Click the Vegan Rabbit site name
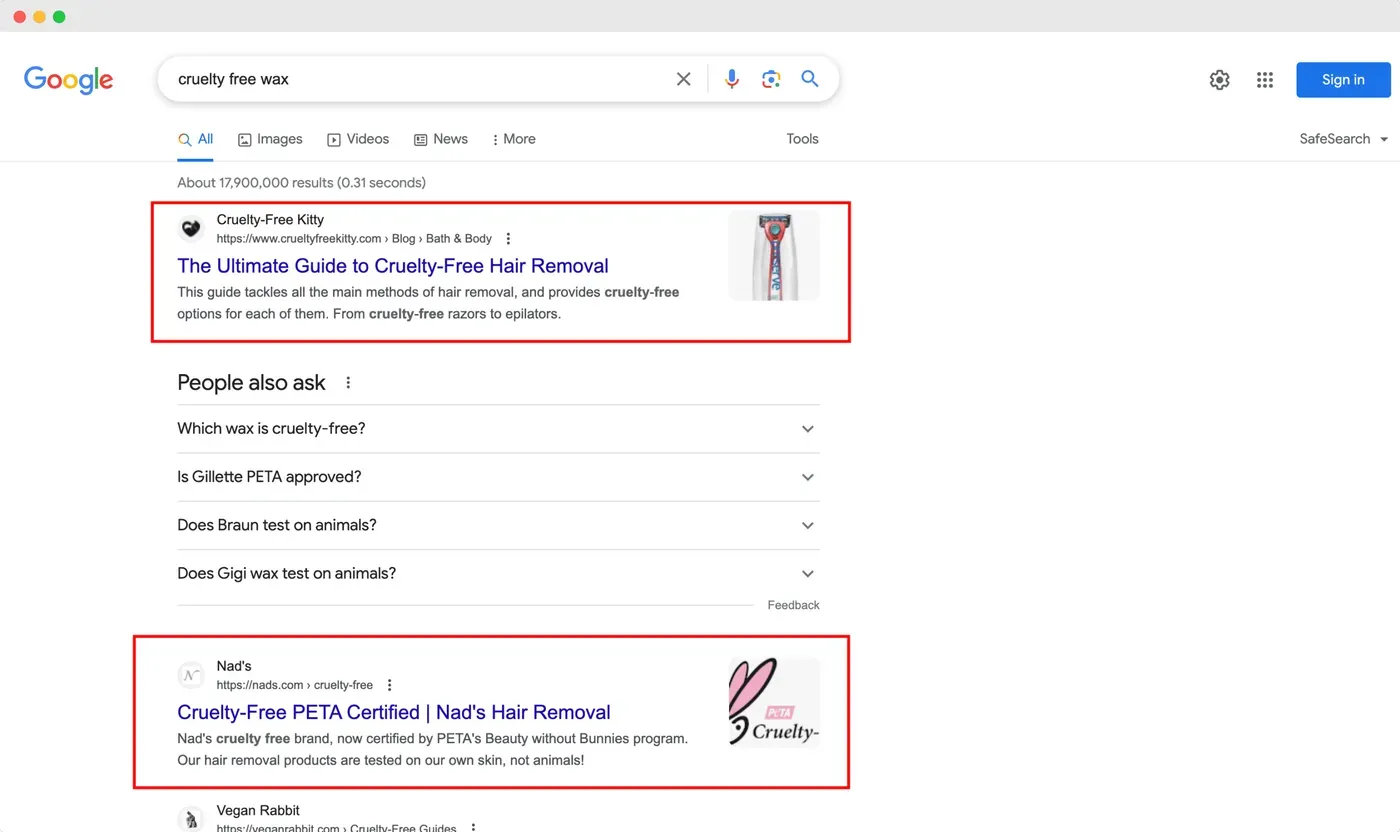The image size is (1400, 832). (258, 811)
